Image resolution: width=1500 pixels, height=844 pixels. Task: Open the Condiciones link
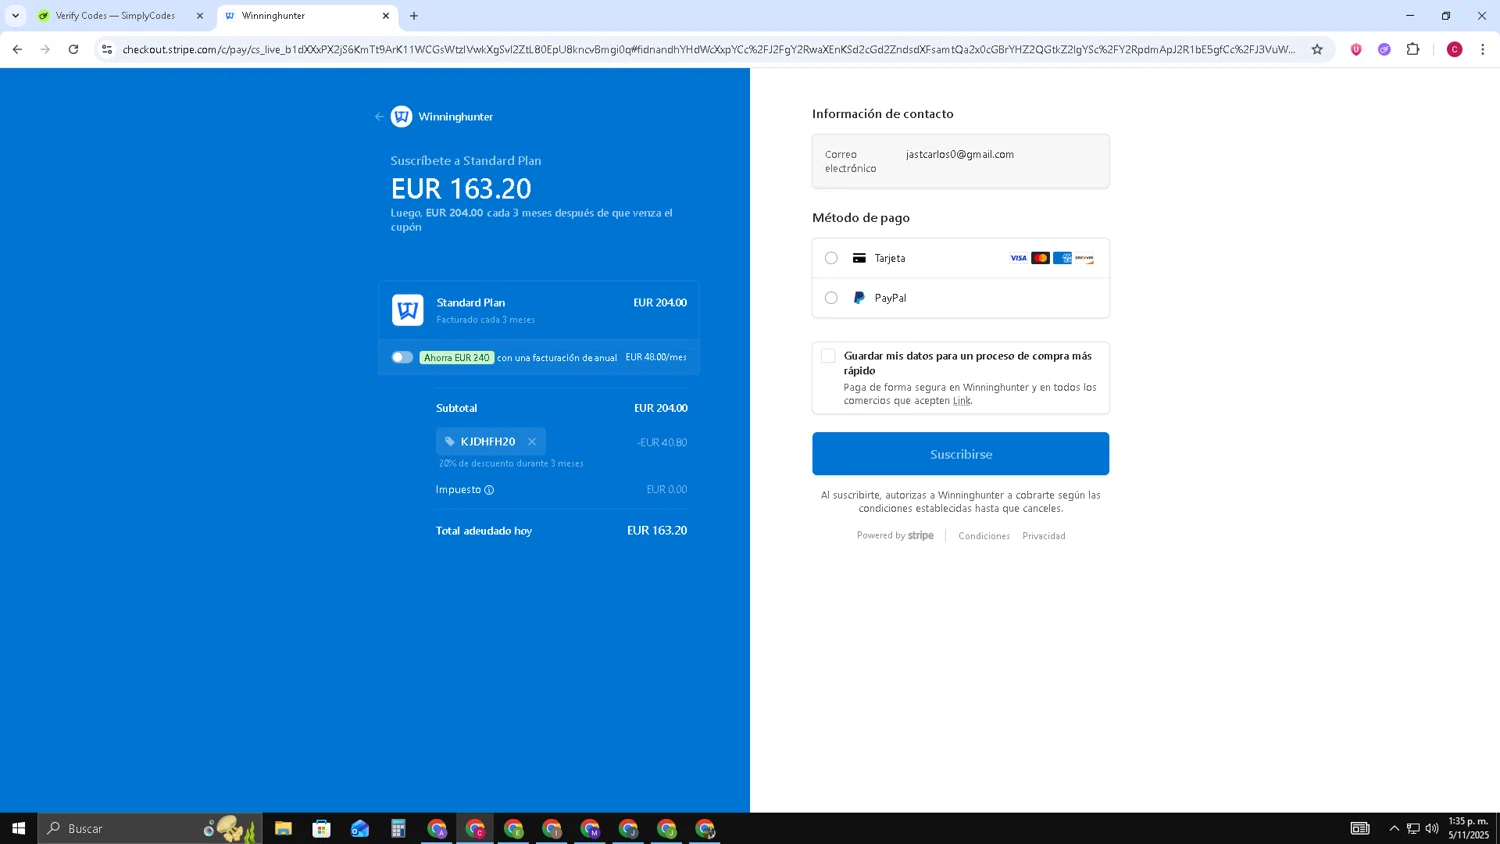click(x=984, y=536)
